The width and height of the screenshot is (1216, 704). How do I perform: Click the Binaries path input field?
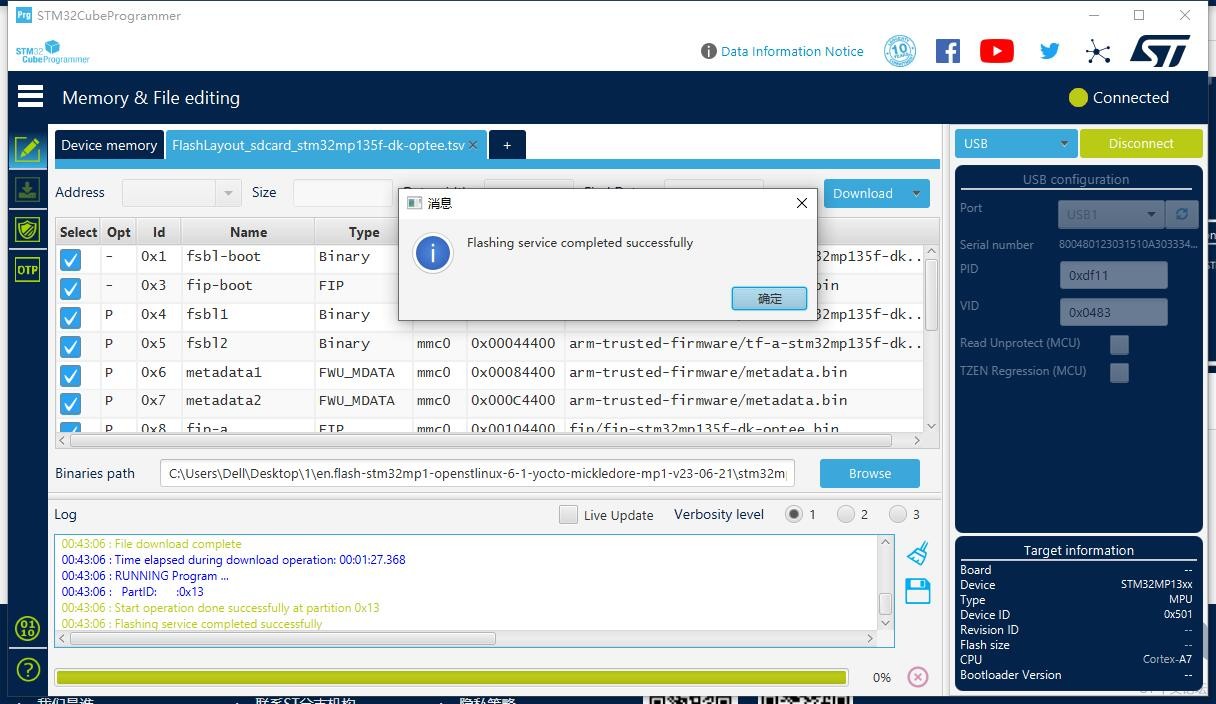[x=478, y=473]
